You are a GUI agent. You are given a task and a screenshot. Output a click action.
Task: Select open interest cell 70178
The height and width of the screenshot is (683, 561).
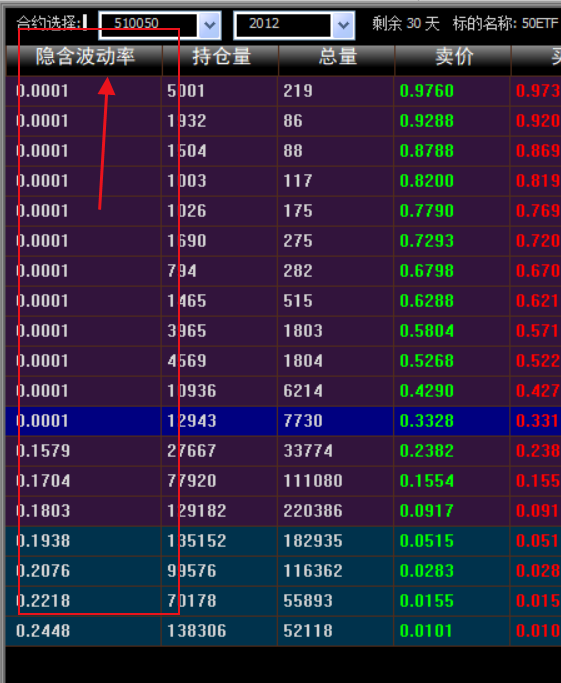coord(192,601)
